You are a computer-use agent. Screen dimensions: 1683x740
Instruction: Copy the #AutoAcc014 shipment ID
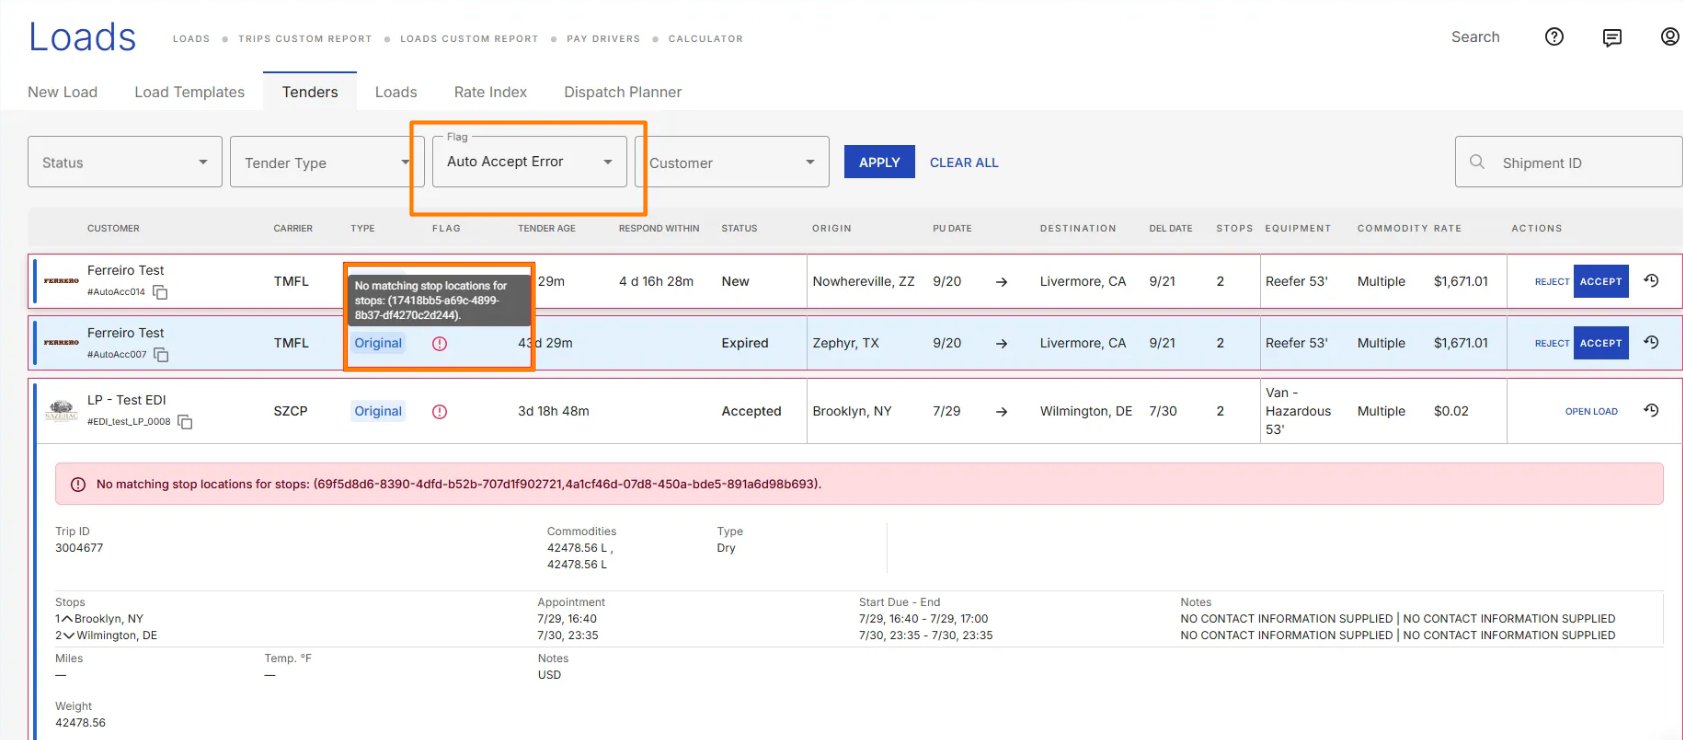160,292
